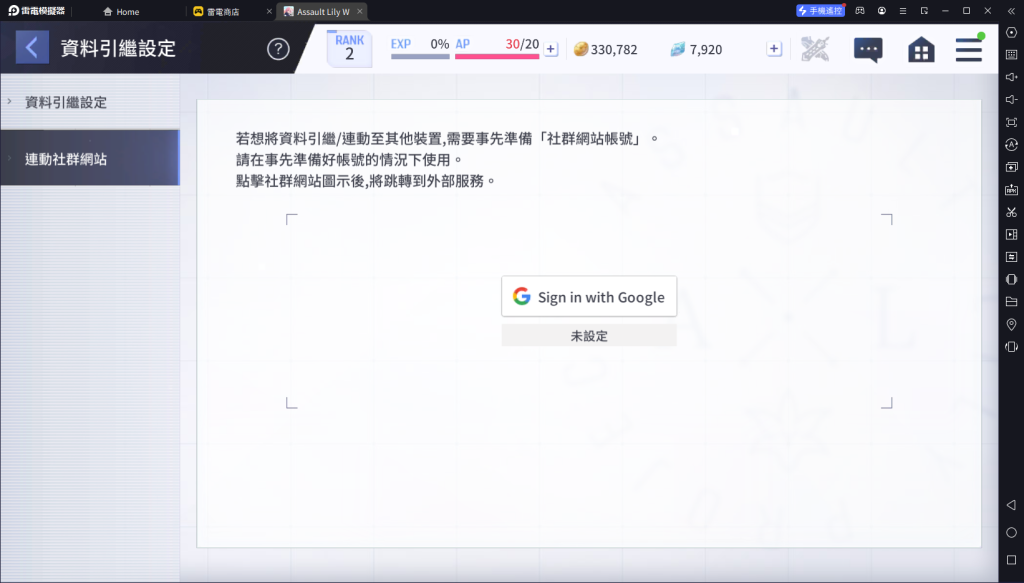The height and width of the screenshot is (583, 1024).
Task: Tap the Android home circle
Action: pyautogui.click(x=1011, y=533)
